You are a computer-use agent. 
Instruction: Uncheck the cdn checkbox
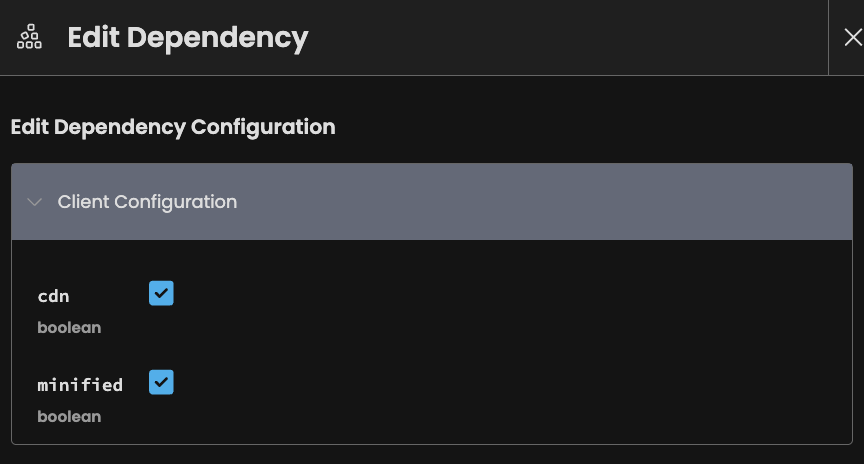point(161,293)
